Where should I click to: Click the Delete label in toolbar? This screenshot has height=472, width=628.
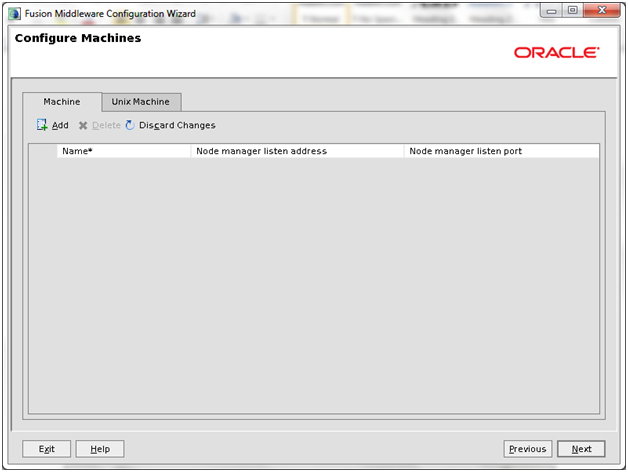[106, 125]
